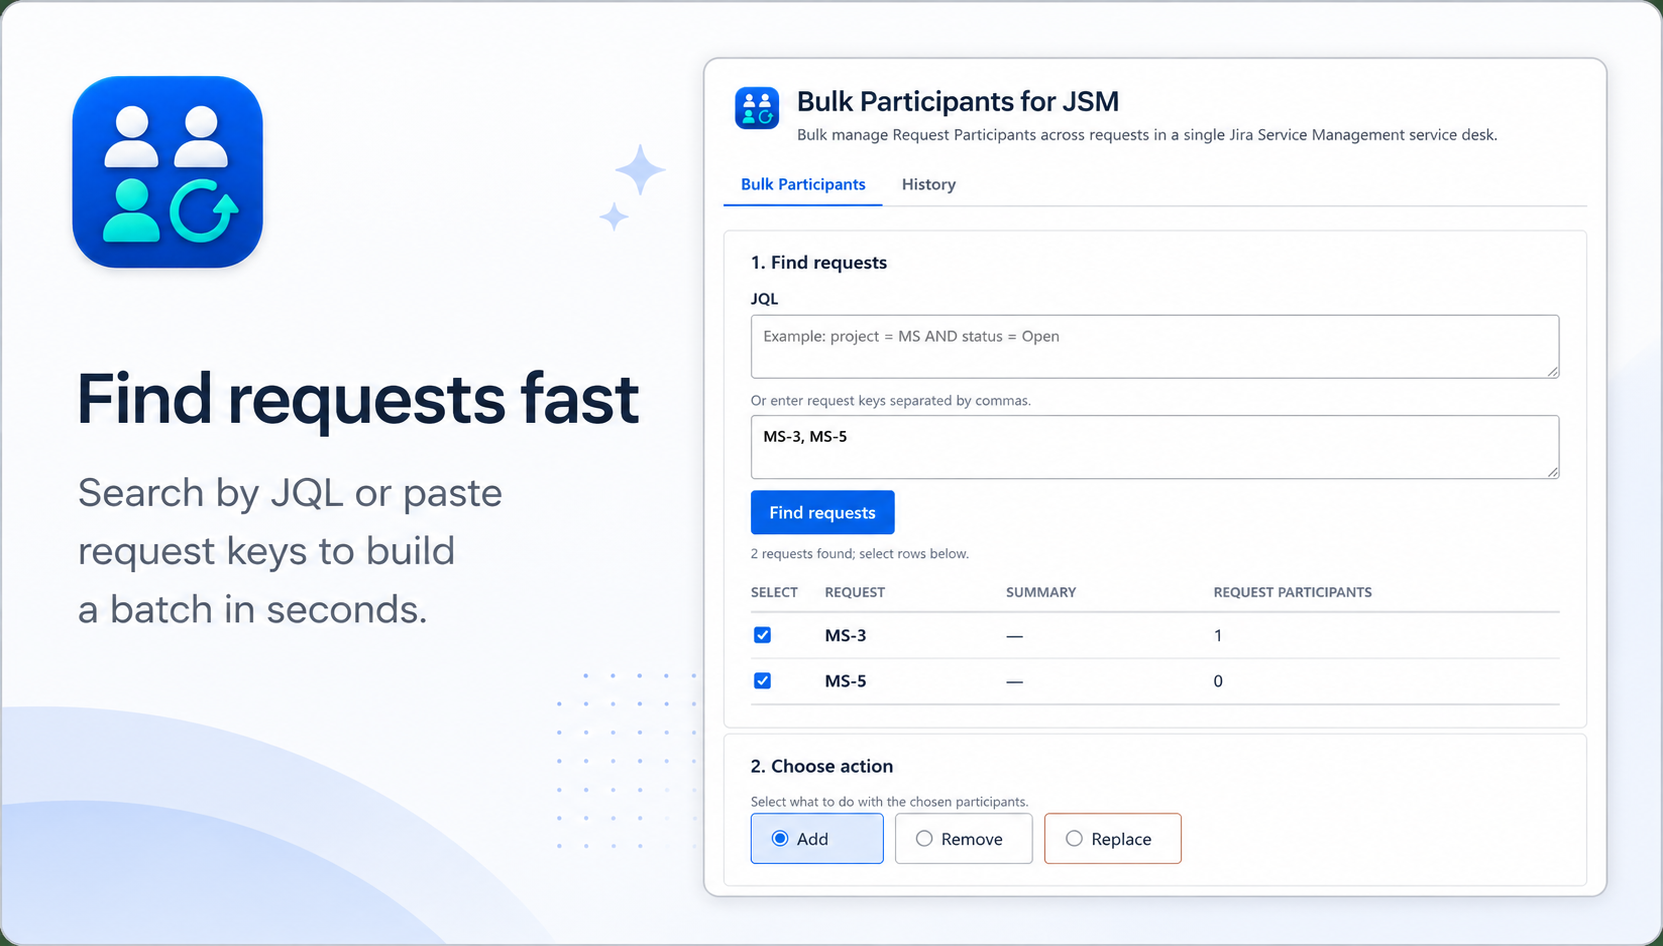Click the summary dash in MS-3 row
Image resolution: width=1663 pixels, height=946 pixels.
tap(1014, 636)
